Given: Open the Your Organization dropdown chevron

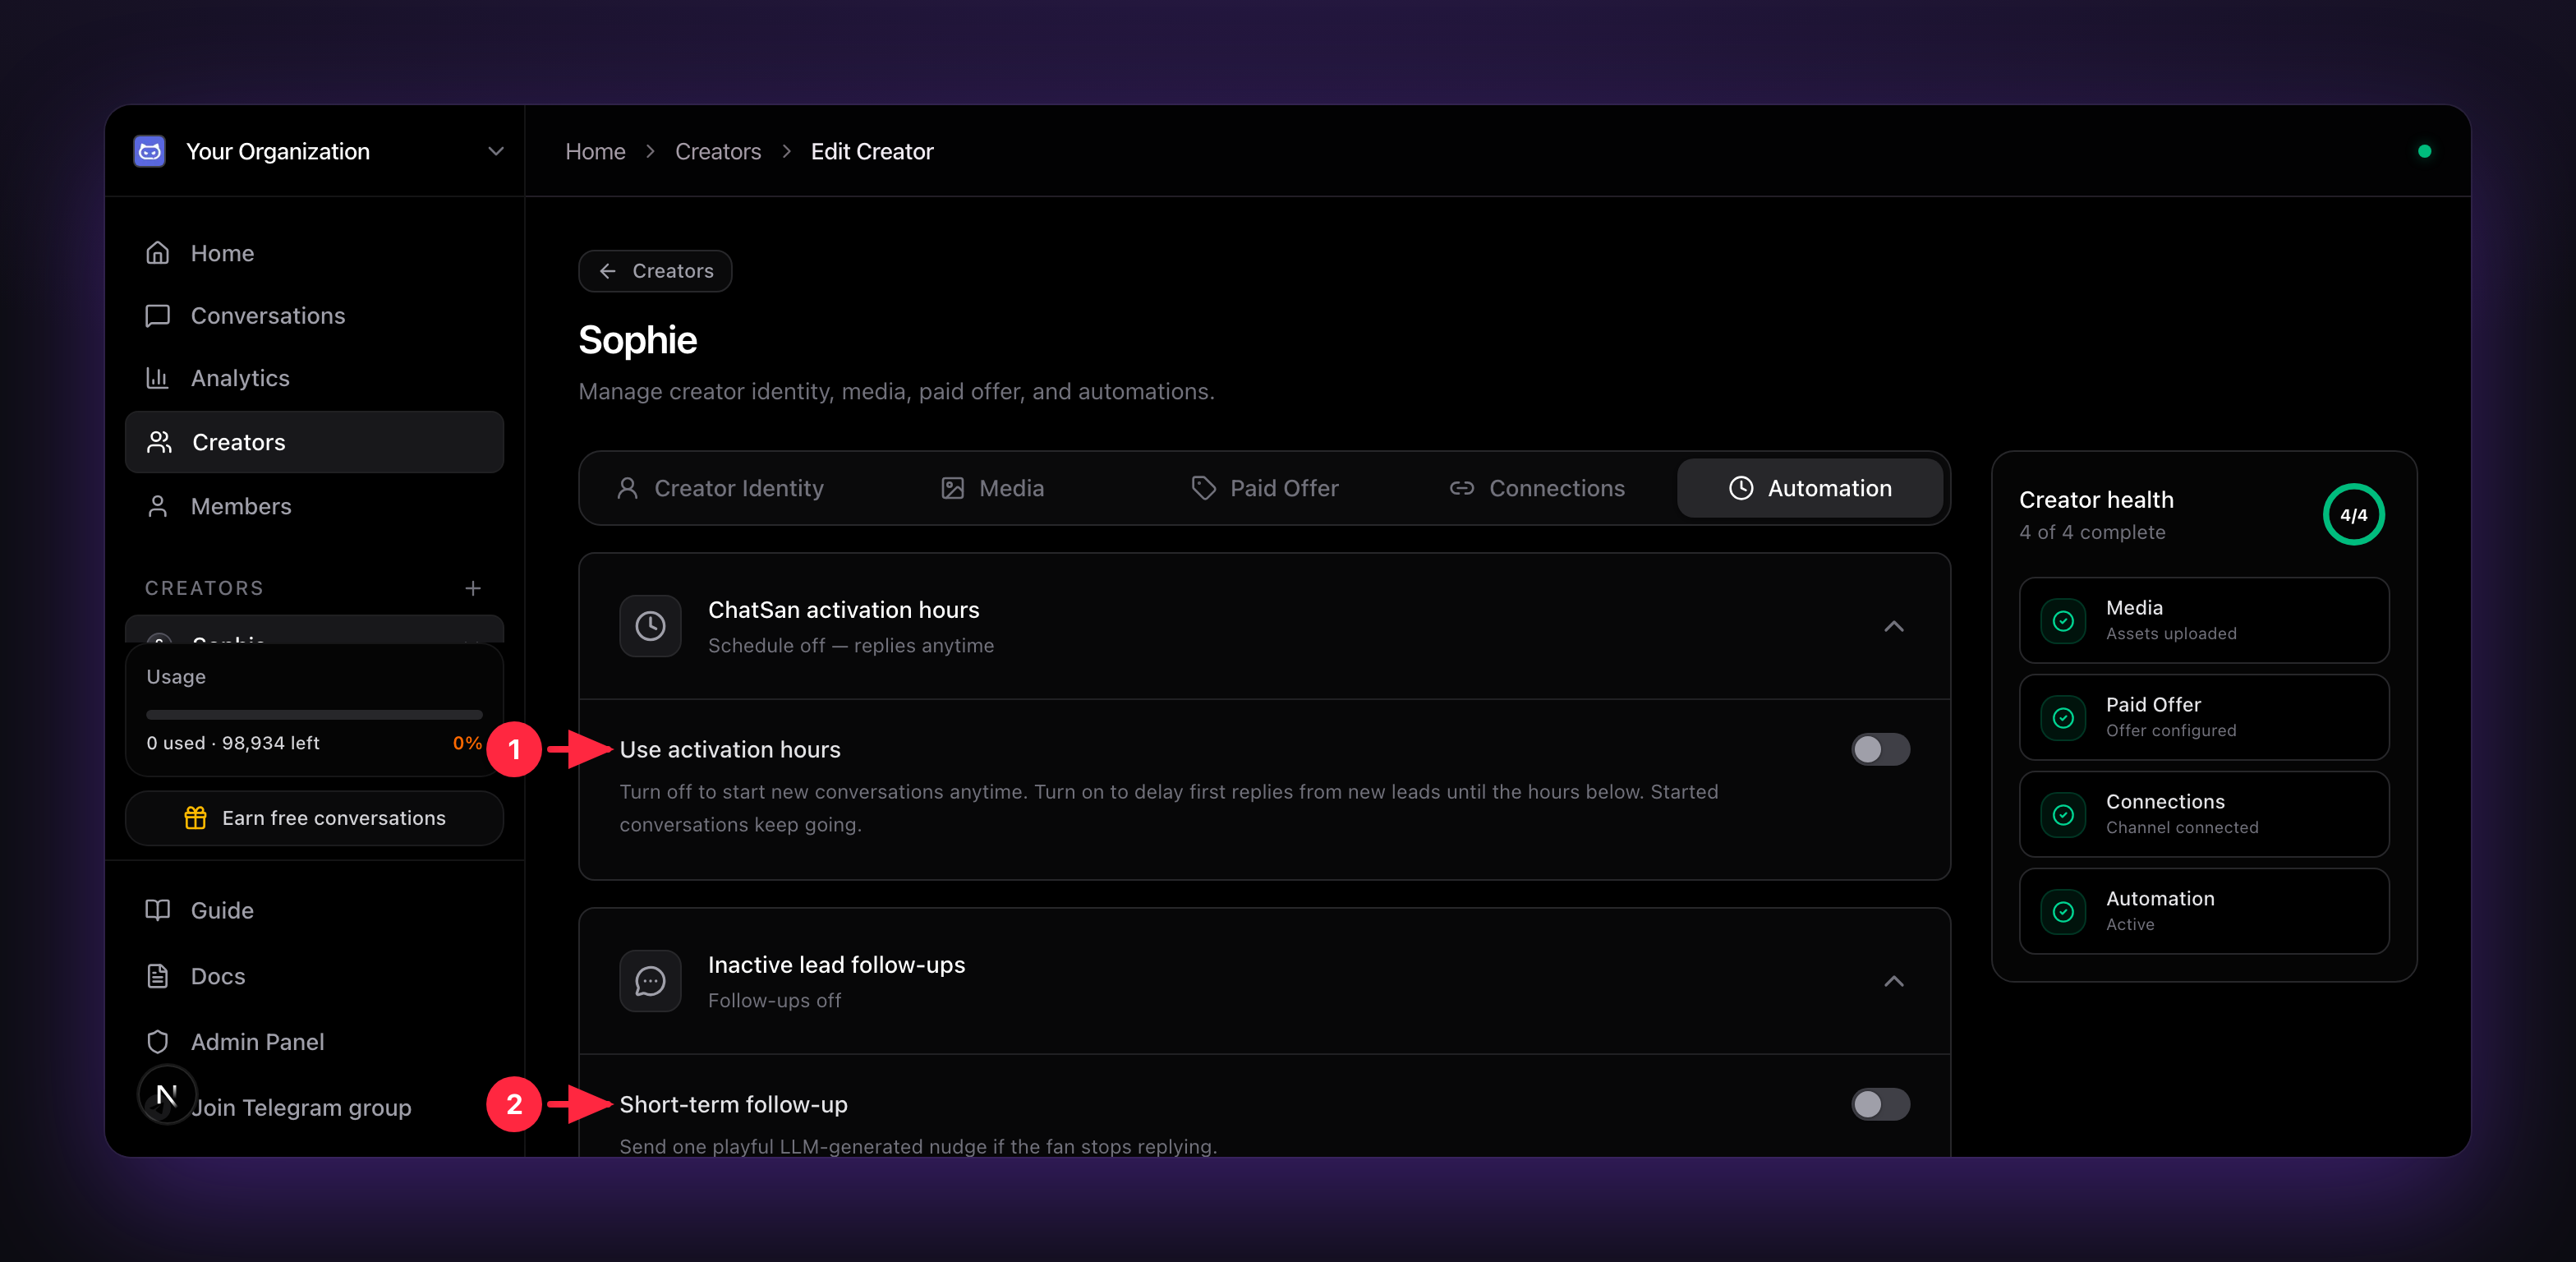Looking at the screenshot, I should [x=495, y=151].
